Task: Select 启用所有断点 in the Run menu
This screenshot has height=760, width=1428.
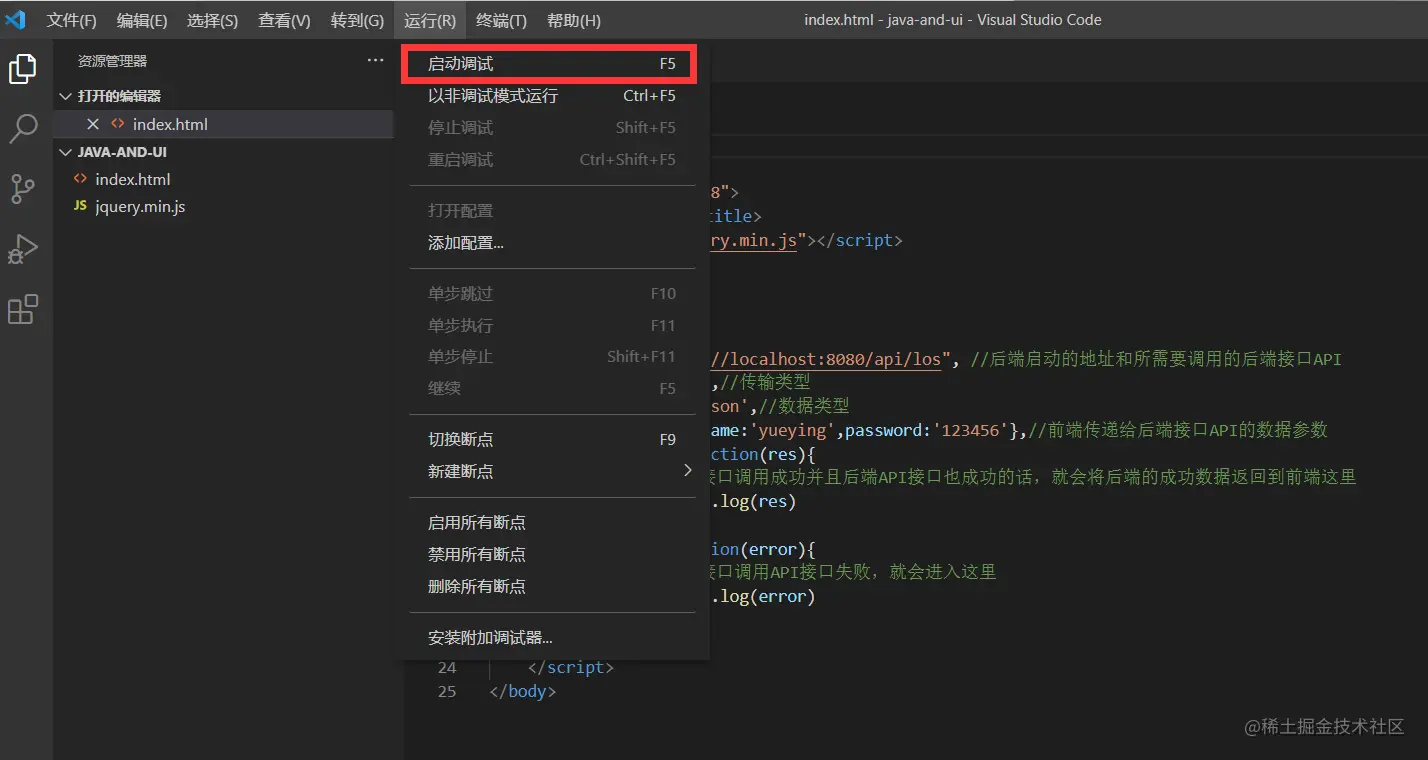Action: click(552, 523)
